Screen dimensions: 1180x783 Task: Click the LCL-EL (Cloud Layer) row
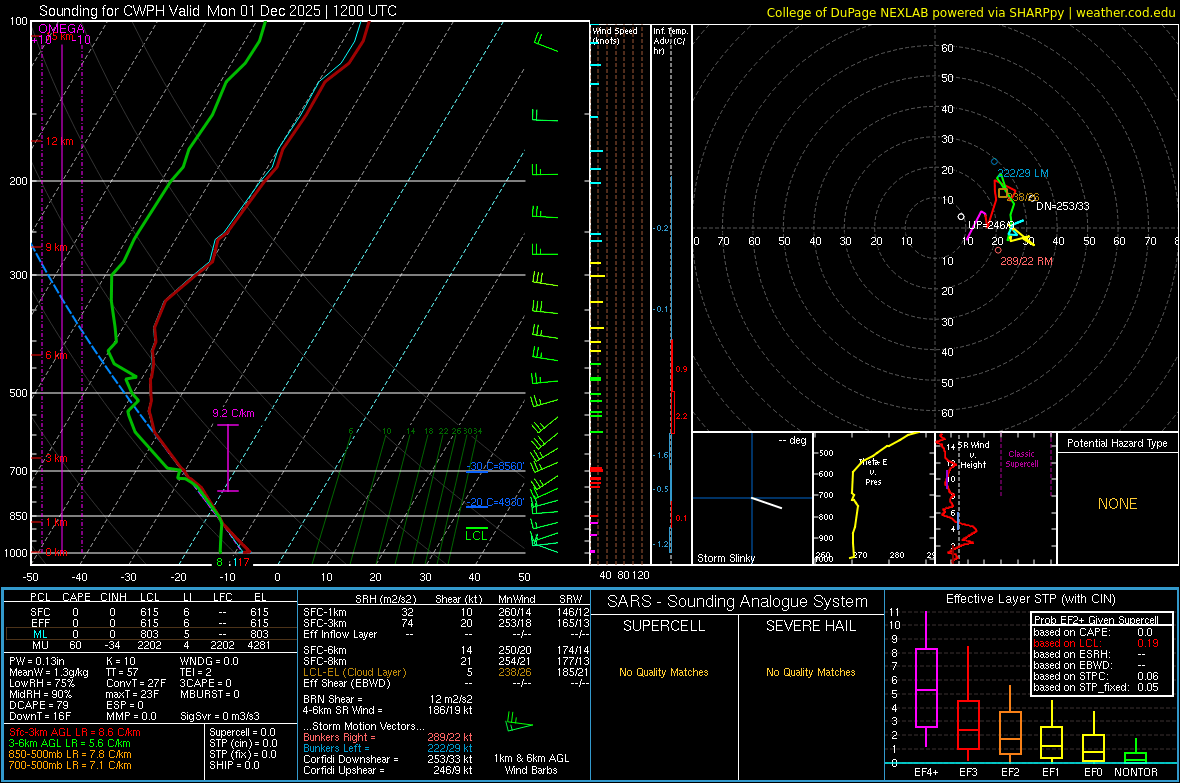(446, 672)
